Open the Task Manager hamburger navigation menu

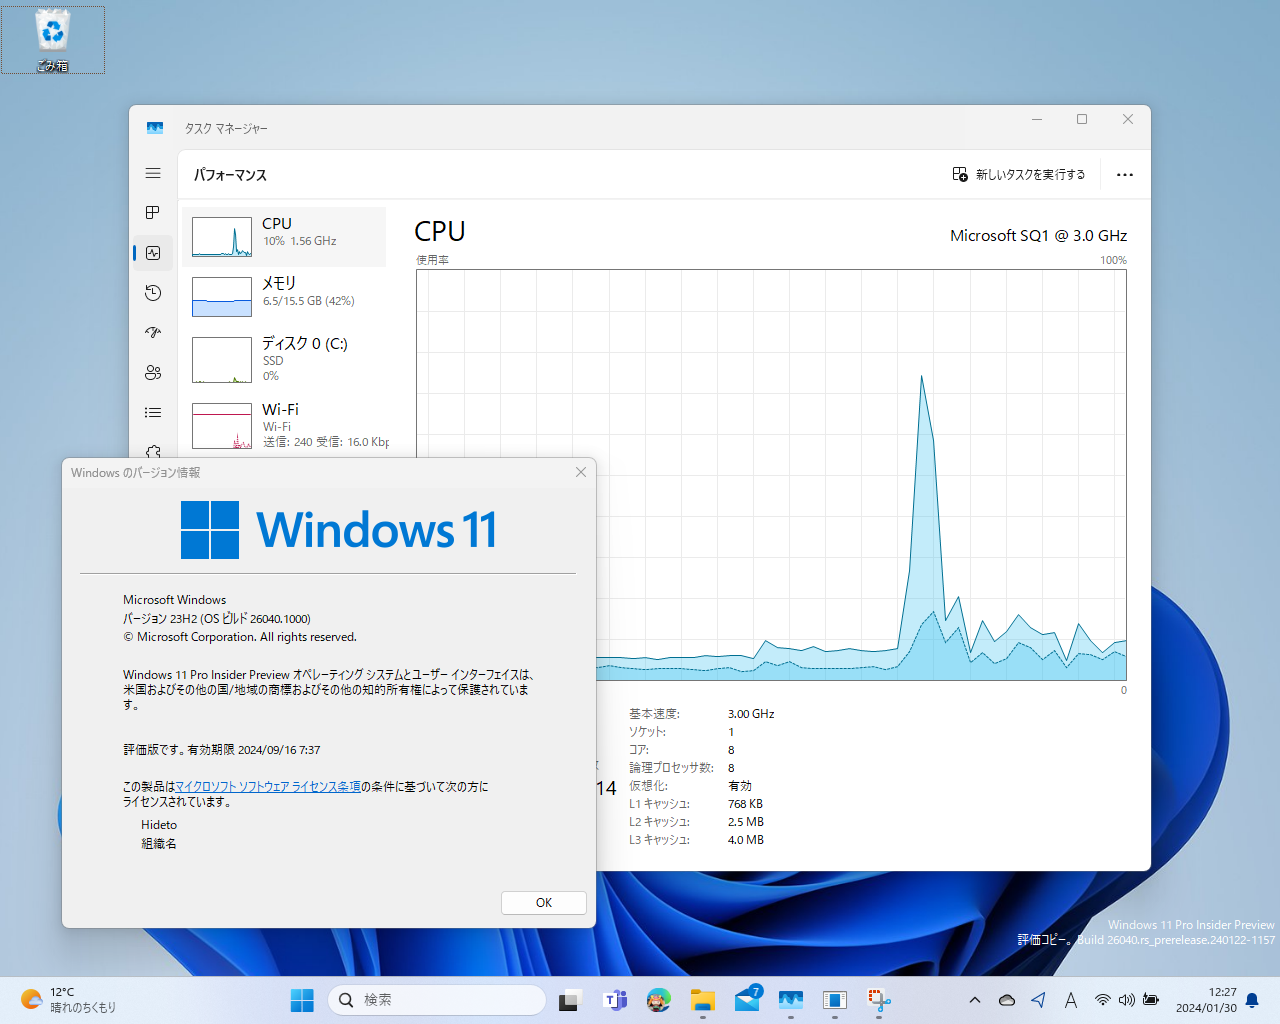153,173
